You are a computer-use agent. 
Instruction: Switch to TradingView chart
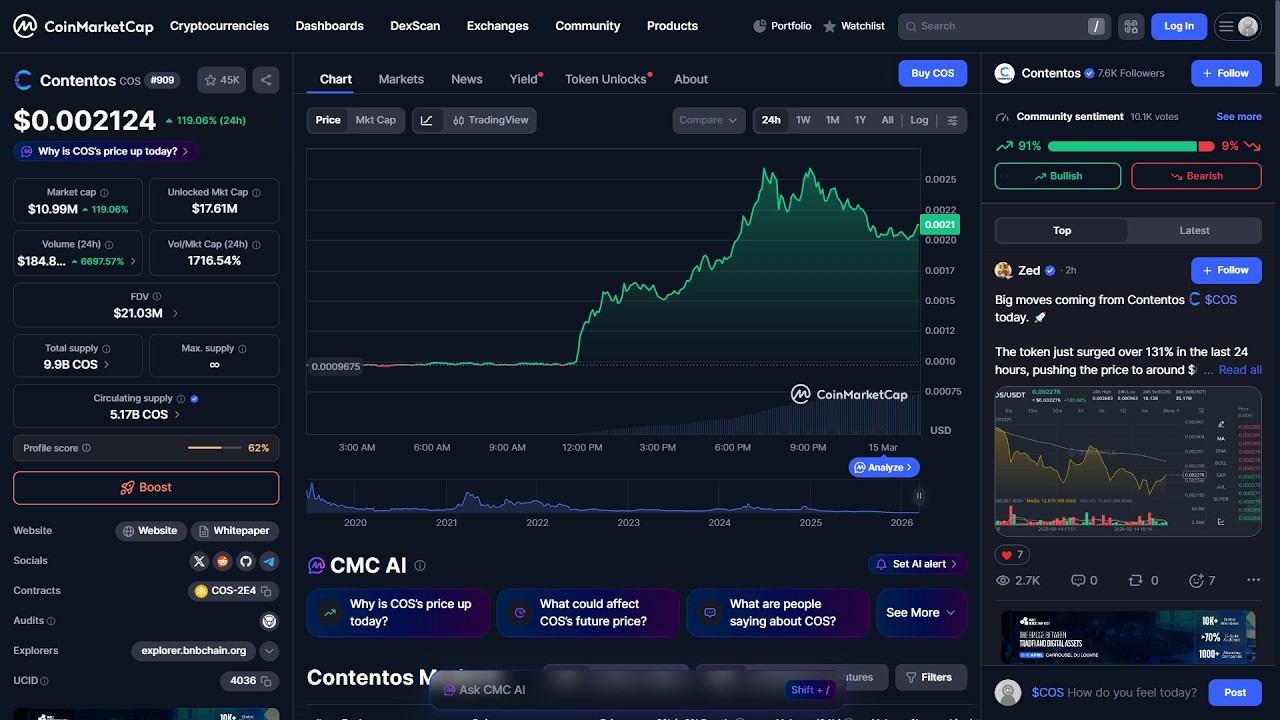click(490, 120)
